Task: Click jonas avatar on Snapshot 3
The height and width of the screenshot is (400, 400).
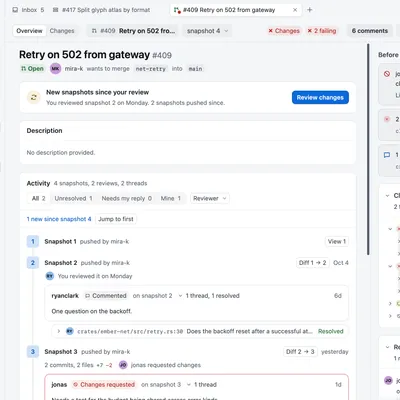Action: click(x=123, y=365)
